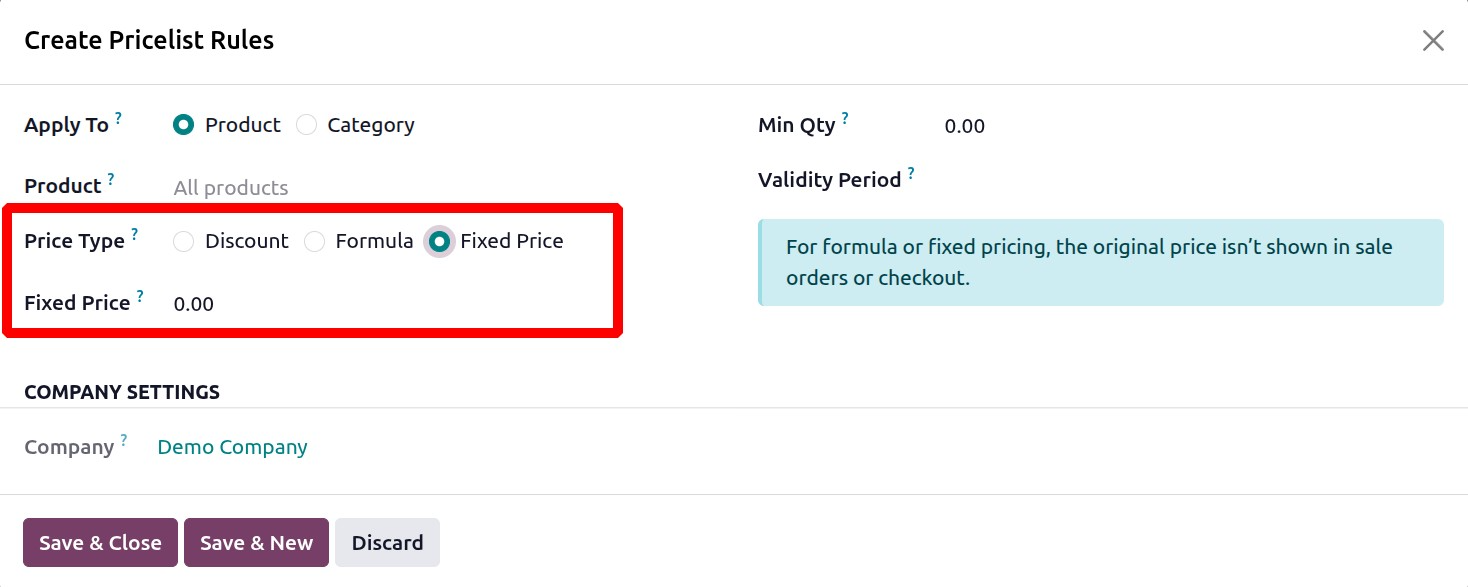Click the Min Qty help icon
This screenshot has height=587, width=1468.
[x=845, y=118]
